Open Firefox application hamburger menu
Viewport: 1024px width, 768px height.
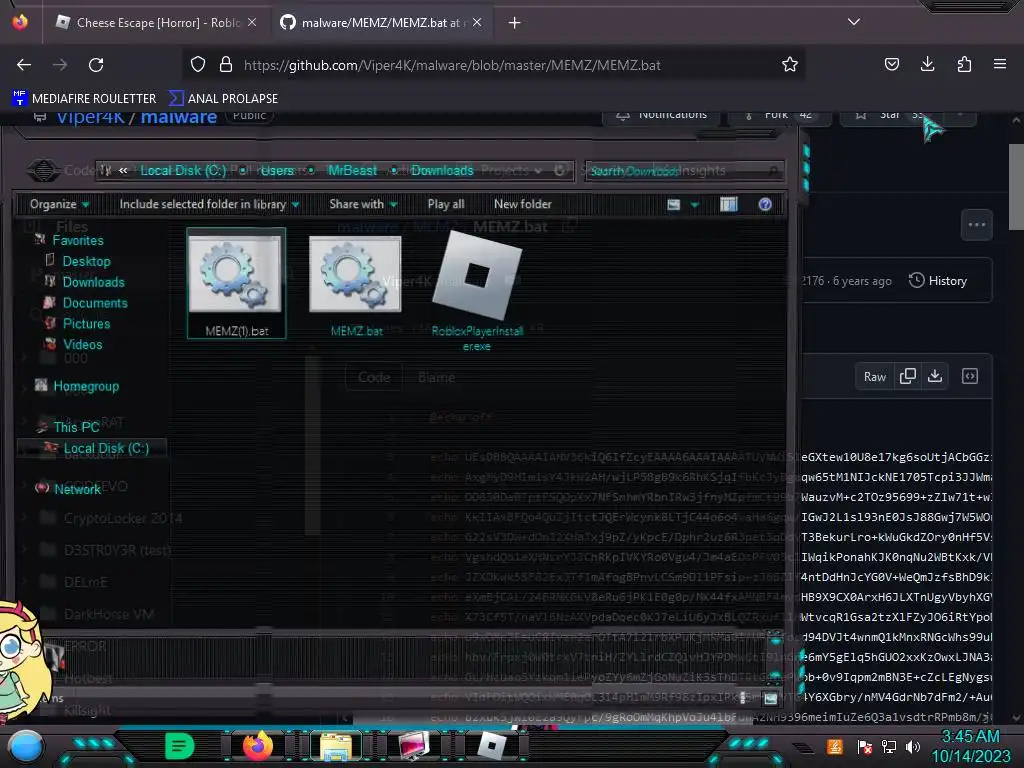tap(1000, 64)
